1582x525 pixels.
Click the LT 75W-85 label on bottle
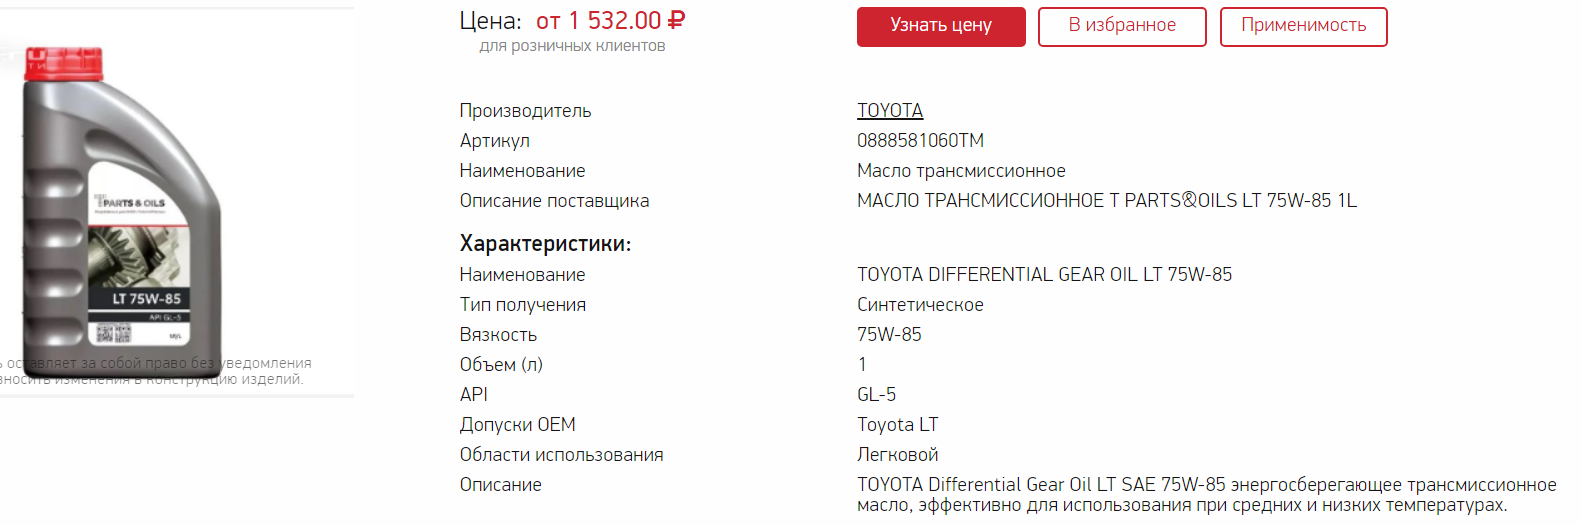click(x=146, y=299)
